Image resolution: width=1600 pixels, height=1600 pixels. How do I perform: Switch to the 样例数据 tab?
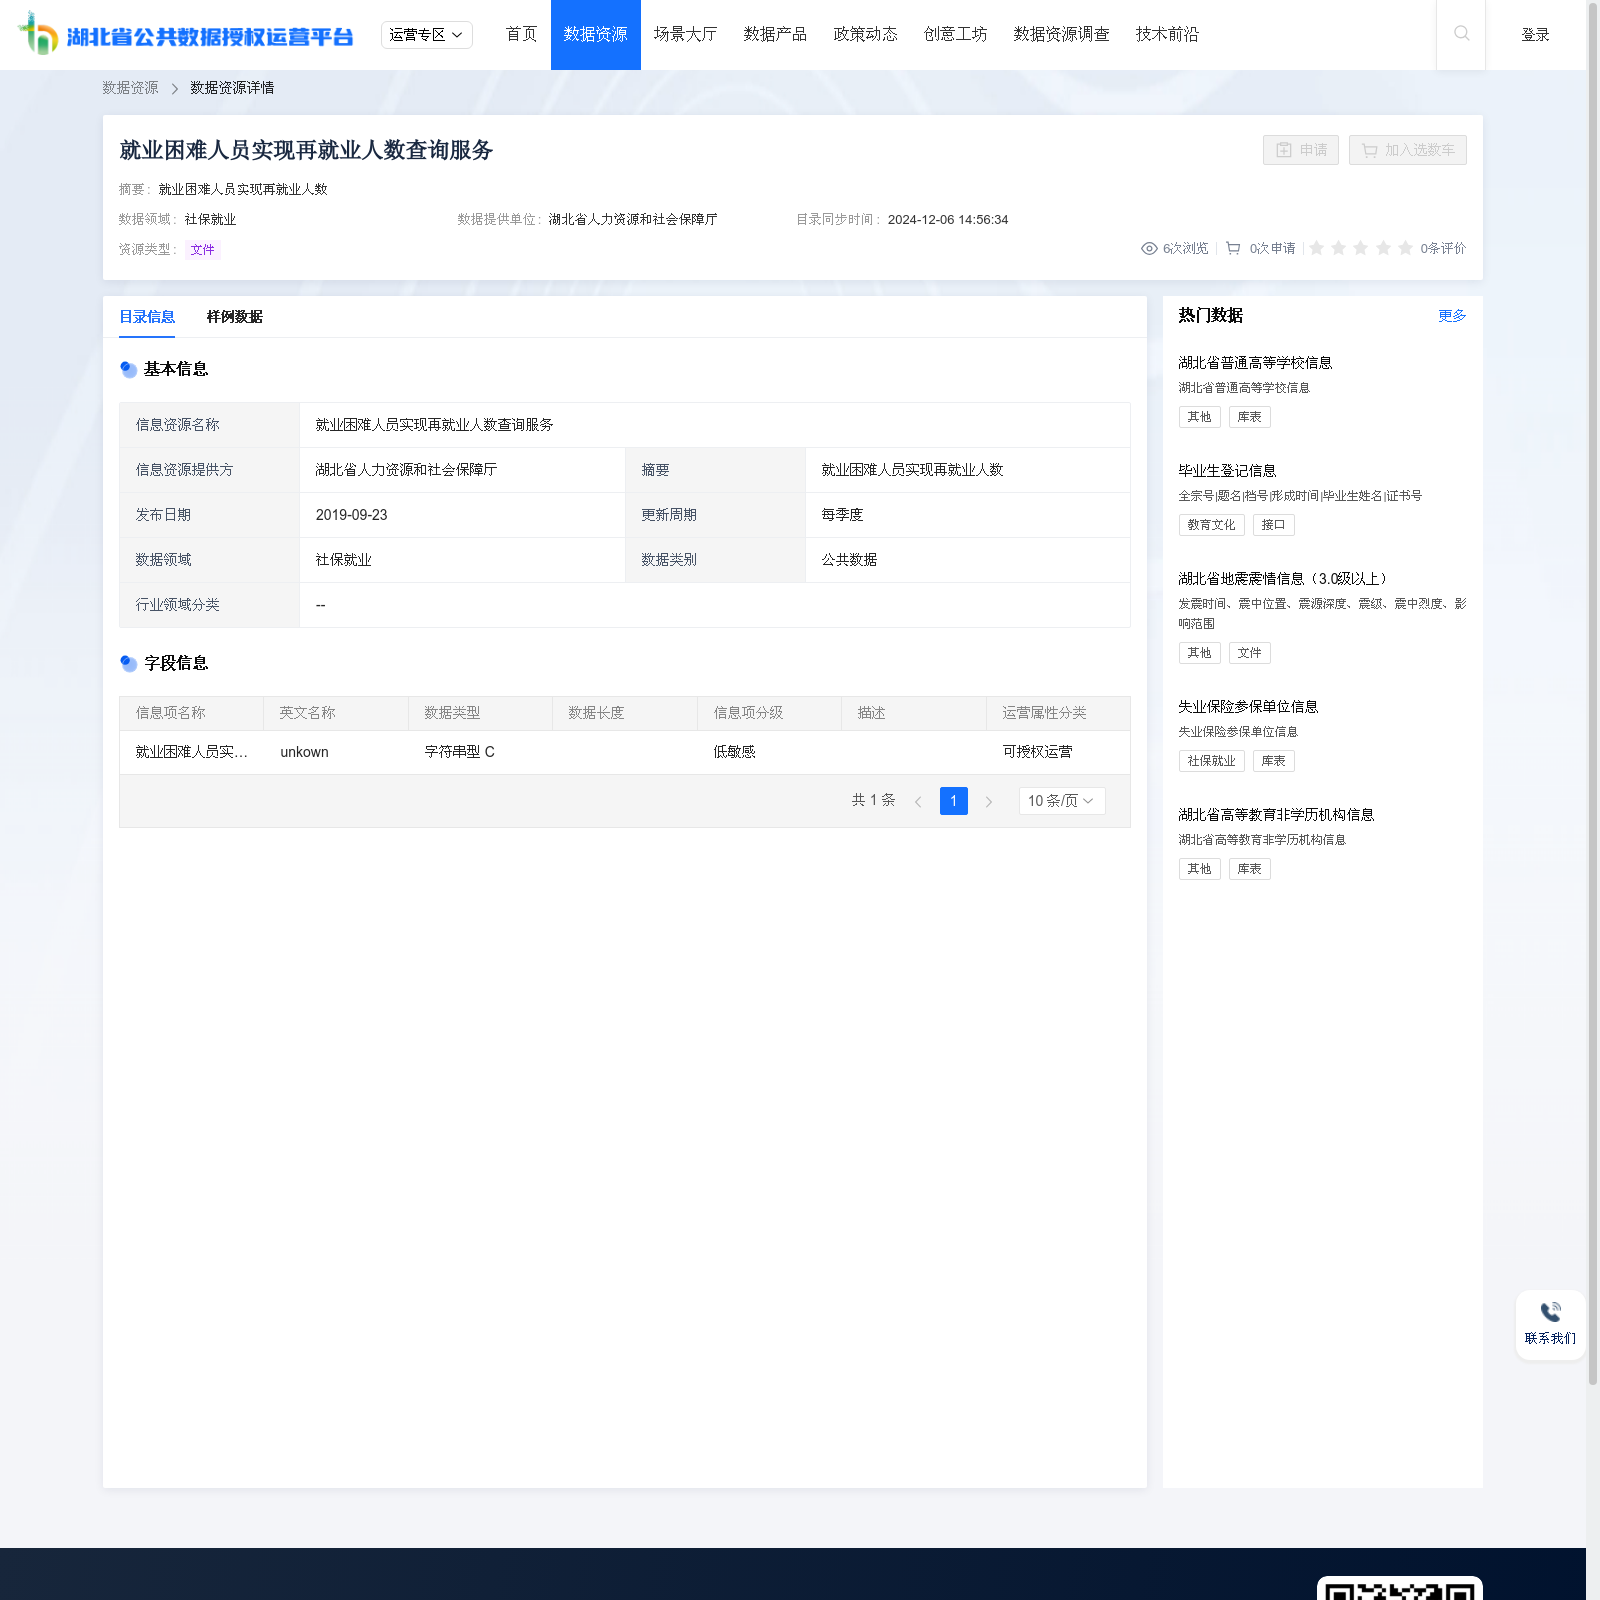point(234,317)
